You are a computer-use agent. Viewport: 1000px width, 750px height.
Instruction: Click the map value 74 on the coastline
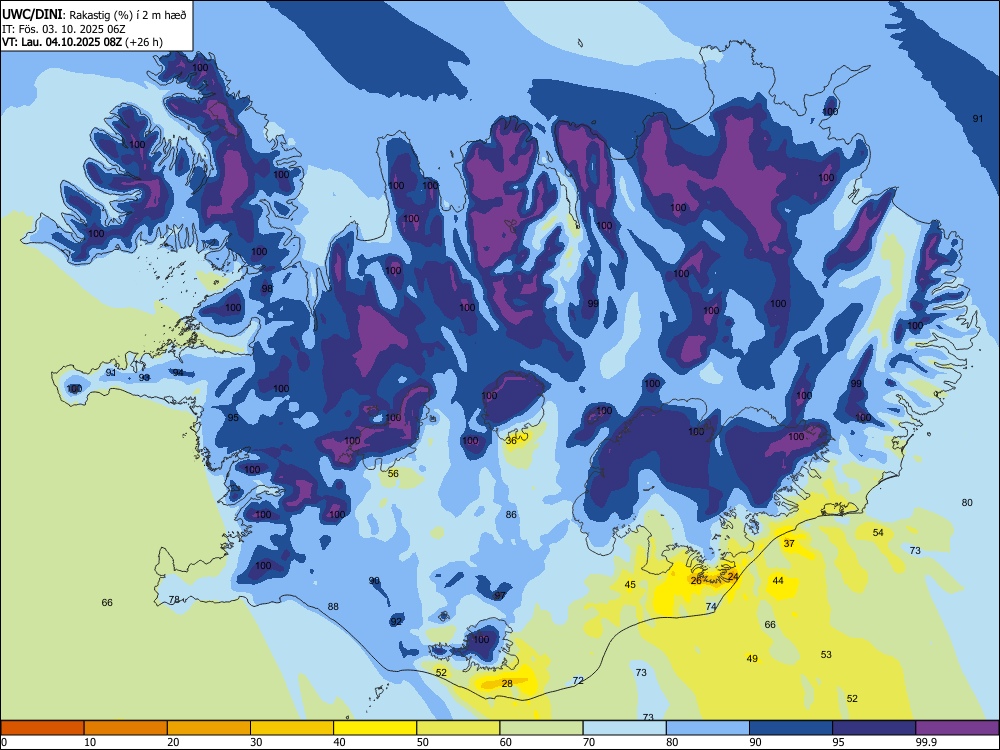tap(711, 607)
